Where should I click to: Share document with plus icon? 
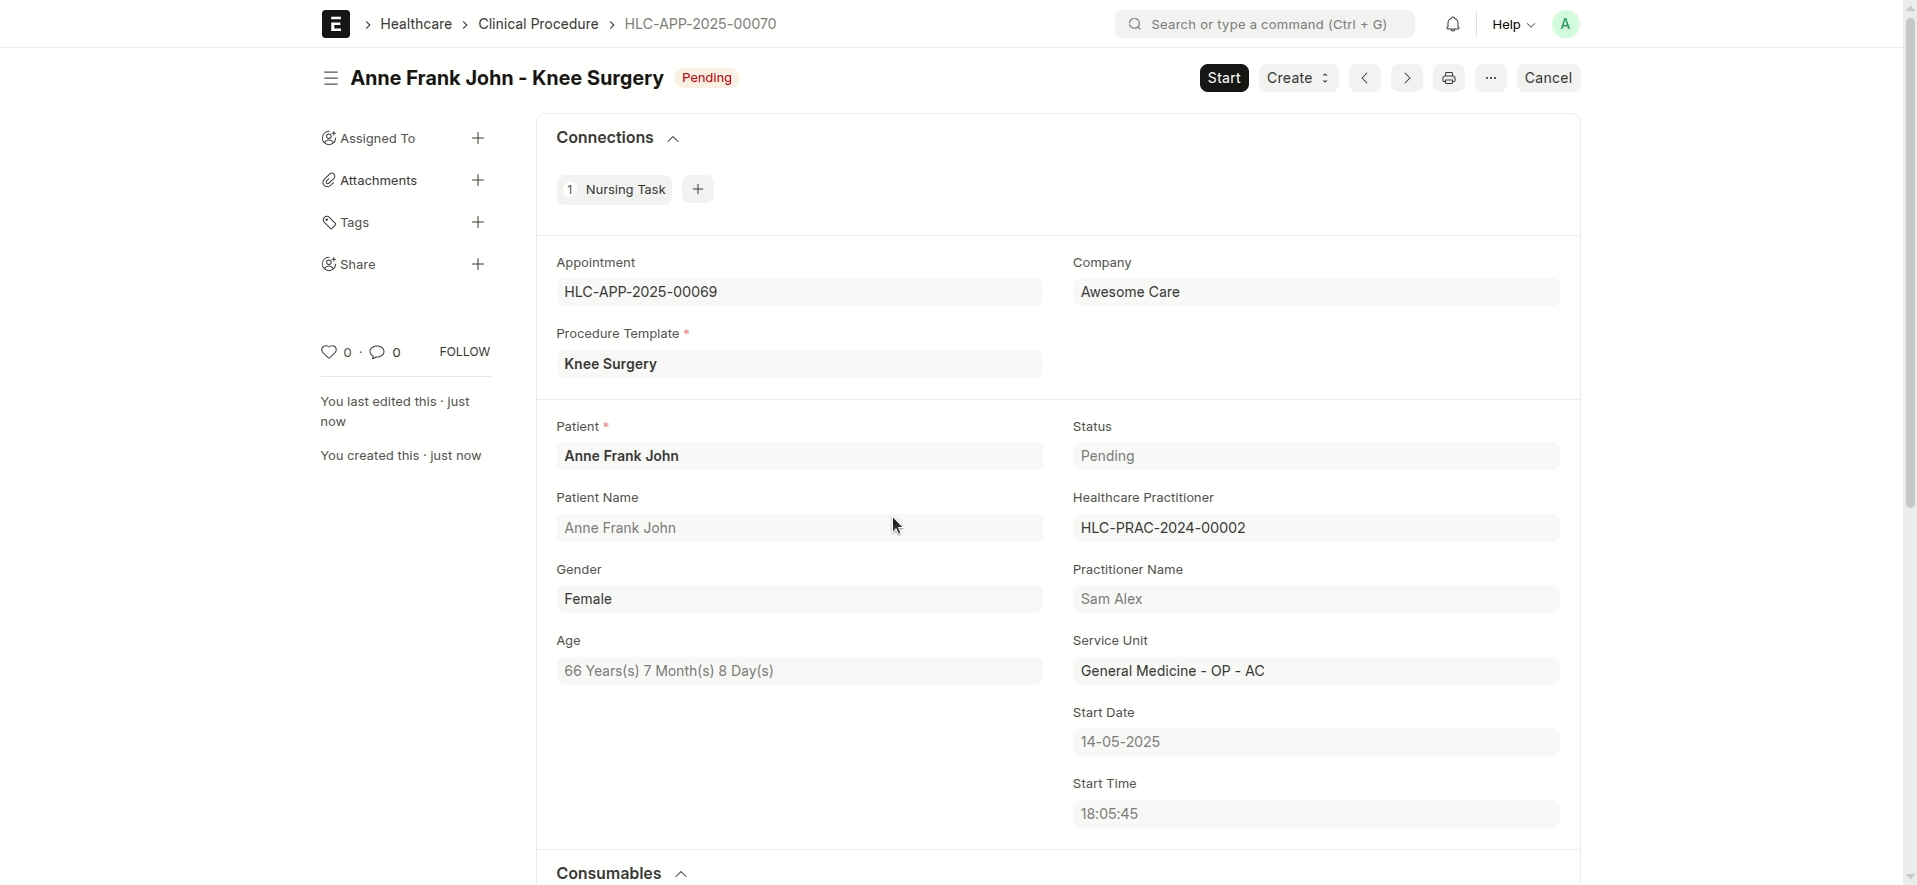[x=478, y=264]
